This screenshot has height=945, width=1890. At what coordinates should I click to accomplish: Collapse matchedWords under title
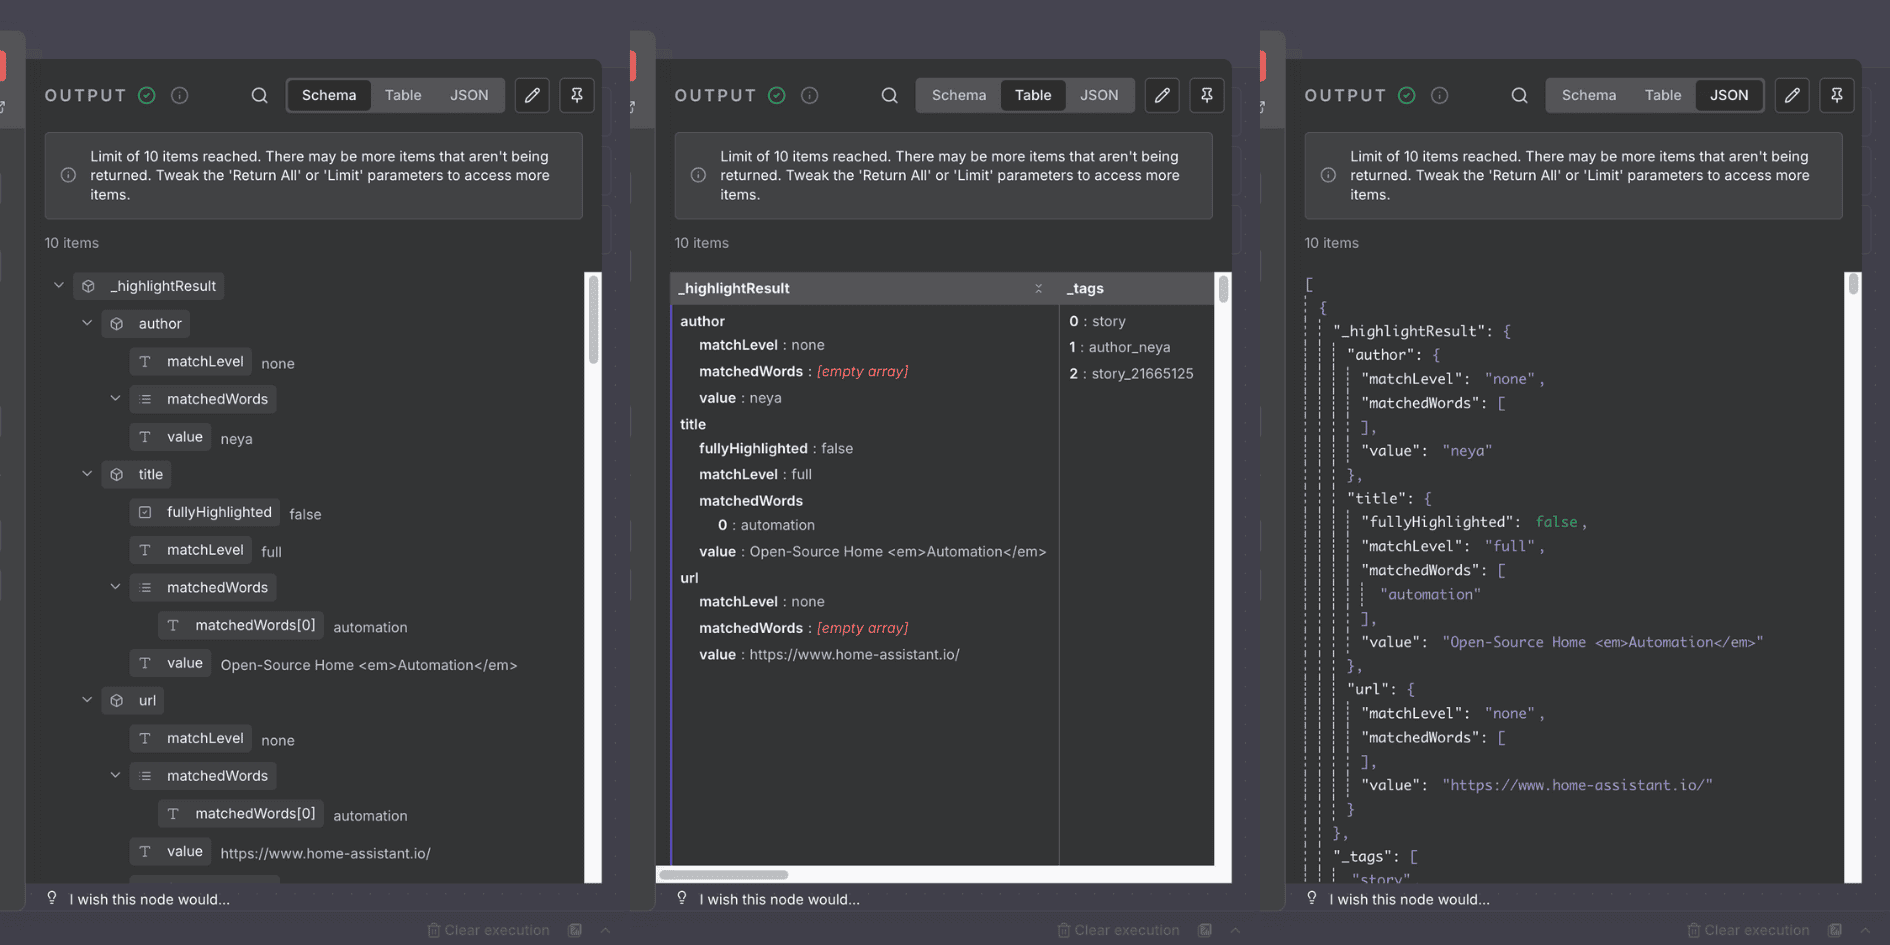[x=115, y=587]
